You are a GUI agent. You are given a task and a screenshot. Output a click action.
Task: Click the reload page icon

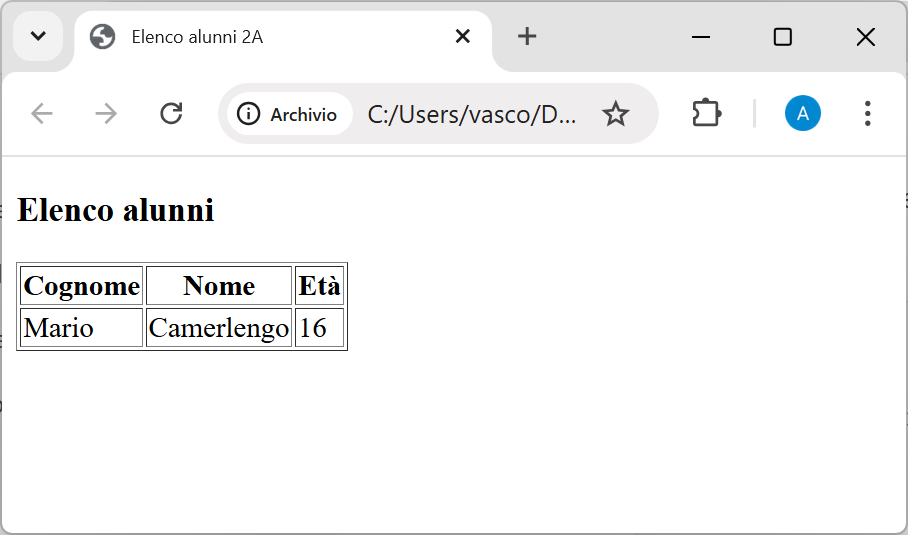point(171,113)
